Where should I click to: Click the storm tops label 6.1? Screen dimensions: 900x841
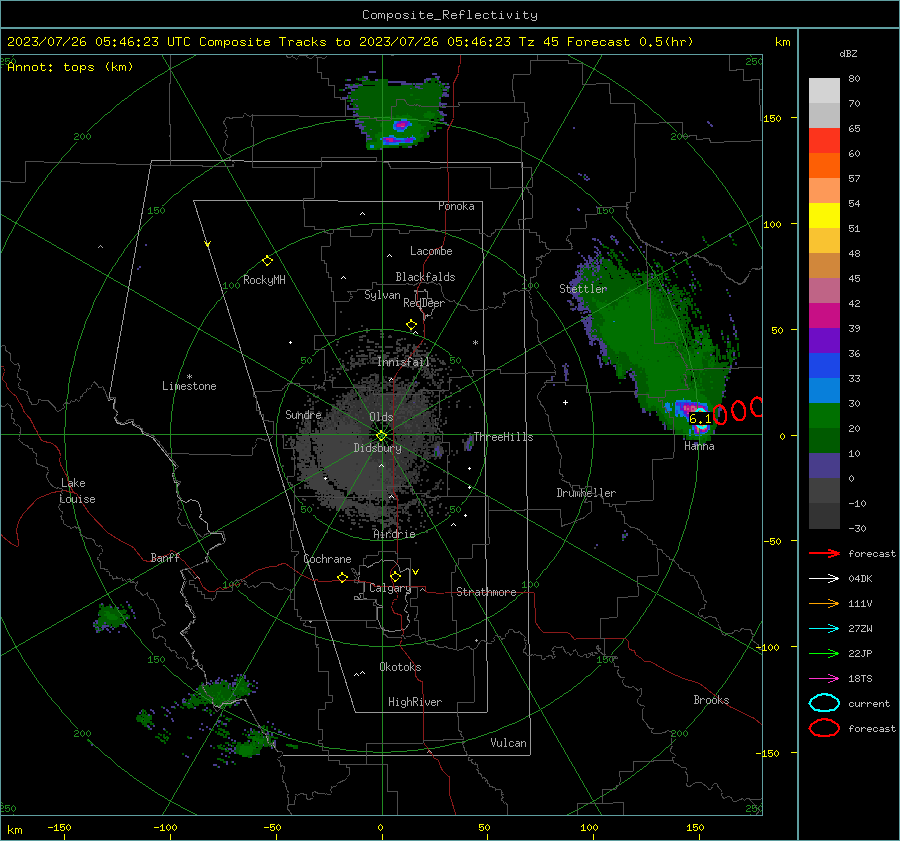click(700, 419)
